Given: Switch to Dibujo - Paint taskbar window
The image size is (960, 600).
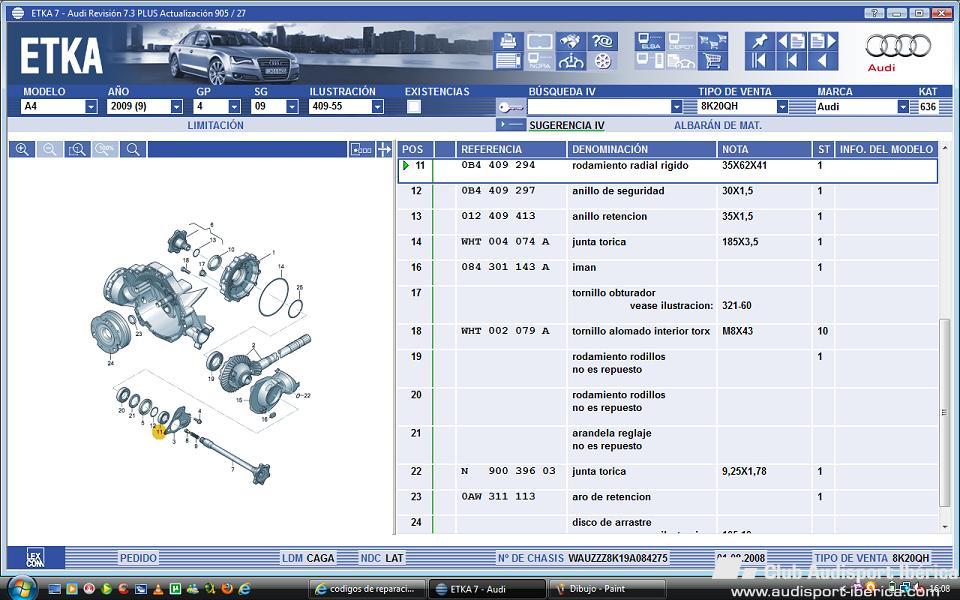Looking at the screenshot, I should pyautogui.click(x=606, y=589).
